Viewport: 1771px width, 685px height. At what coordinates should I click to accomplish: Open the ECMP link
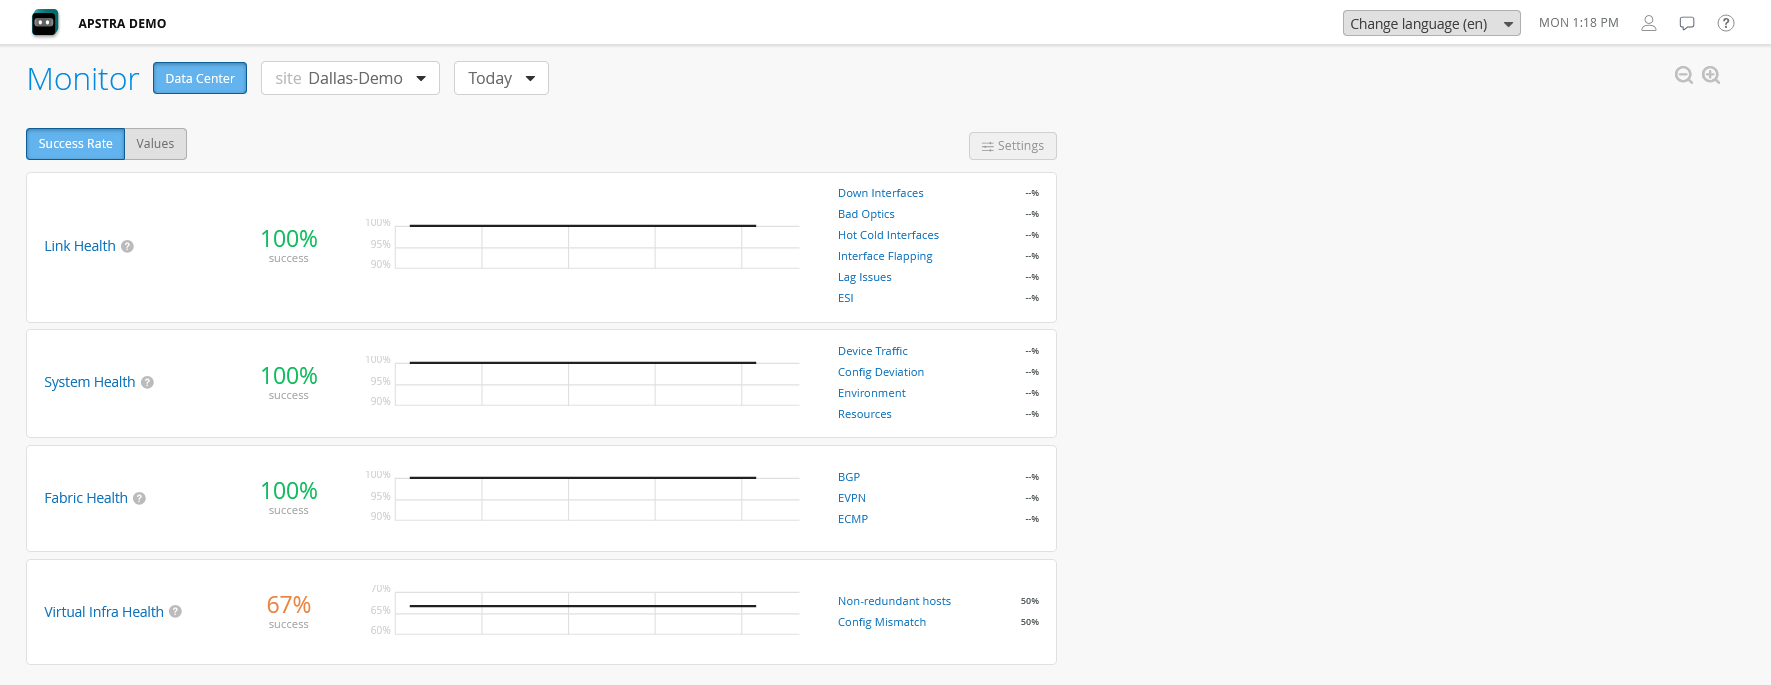coord(853,519)
